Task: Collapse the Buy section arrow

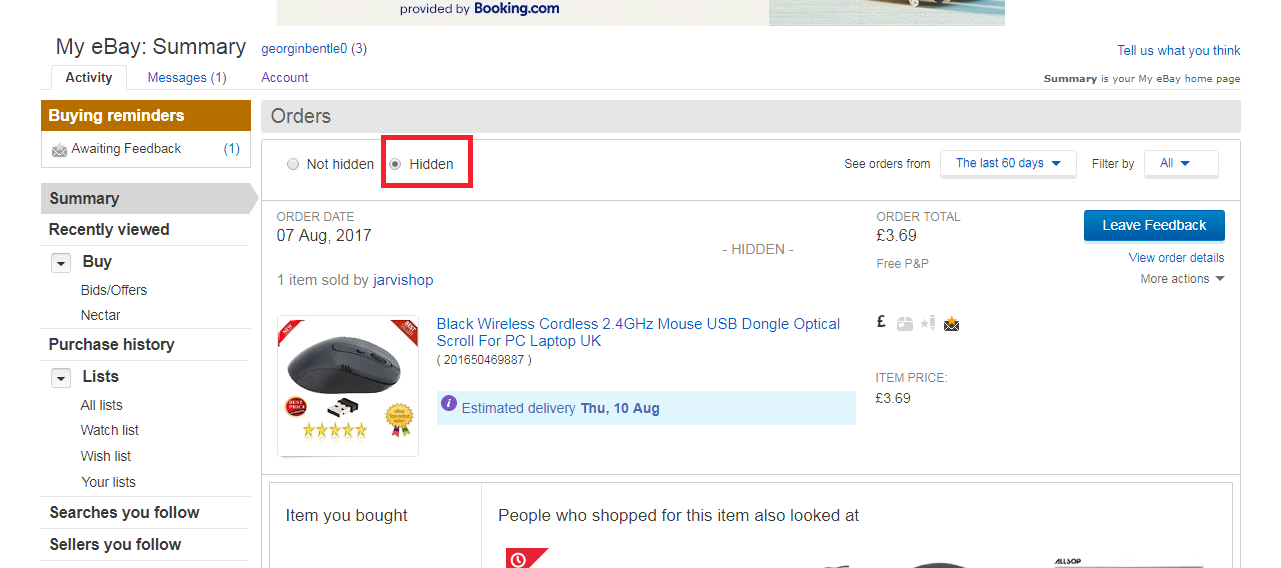Action: (62, 263)
